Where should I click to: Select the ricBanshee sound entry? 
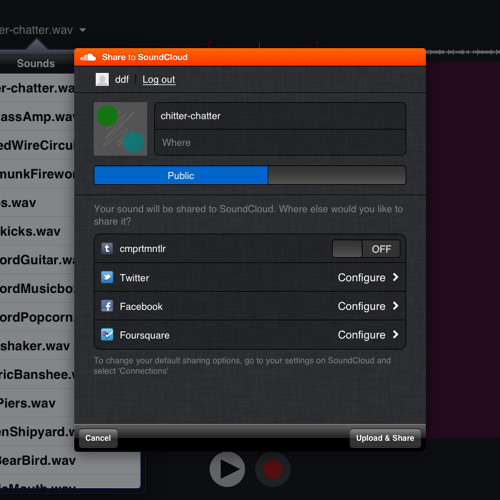37,375
